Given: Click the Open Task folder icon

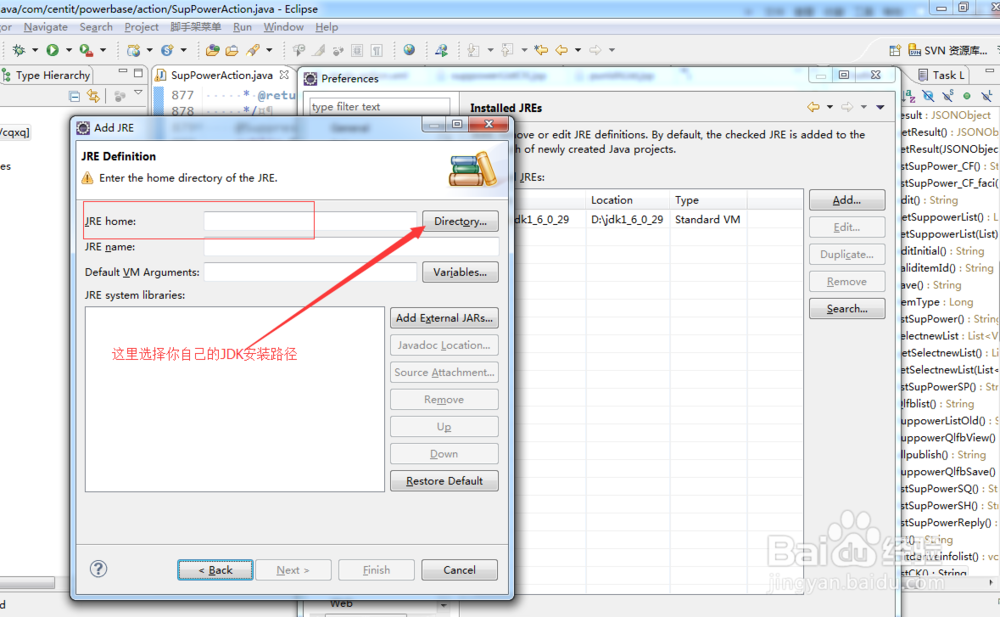Looking at the screenshot, I should coord(232,50).
